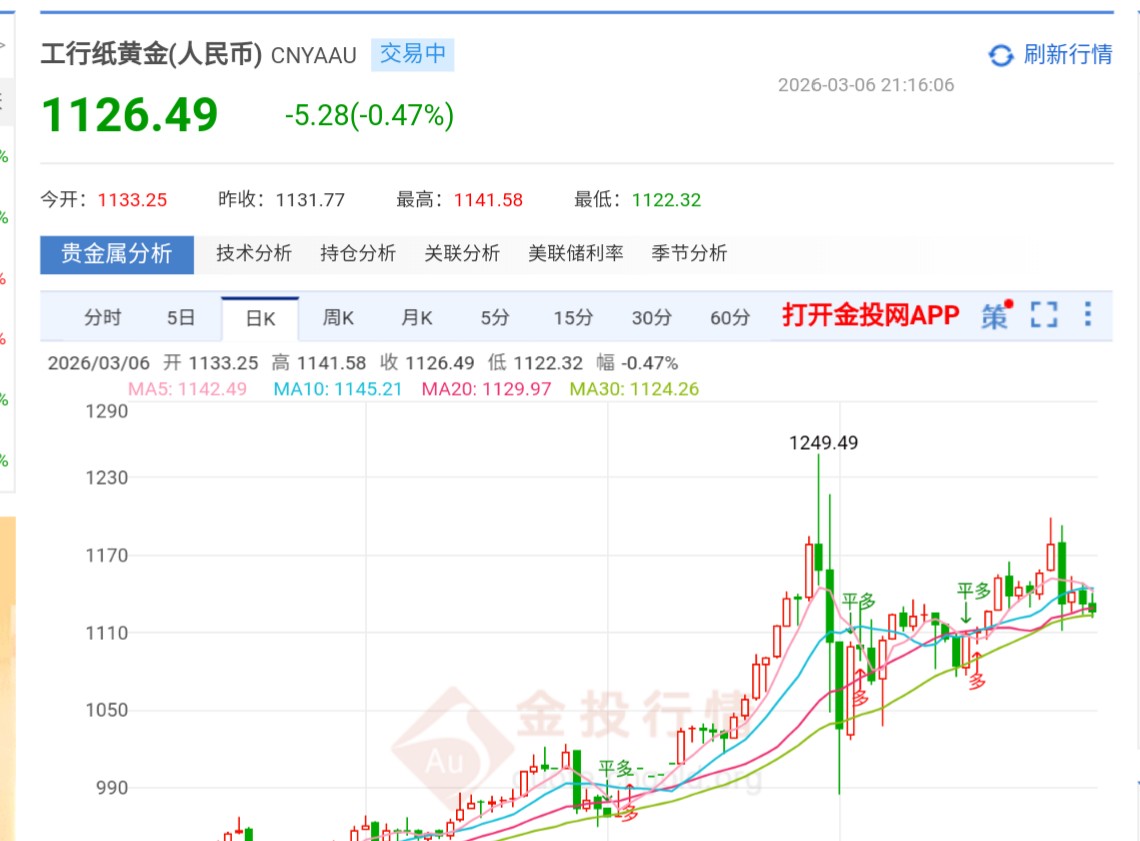Click the 1170 axis label

[107, 555]
